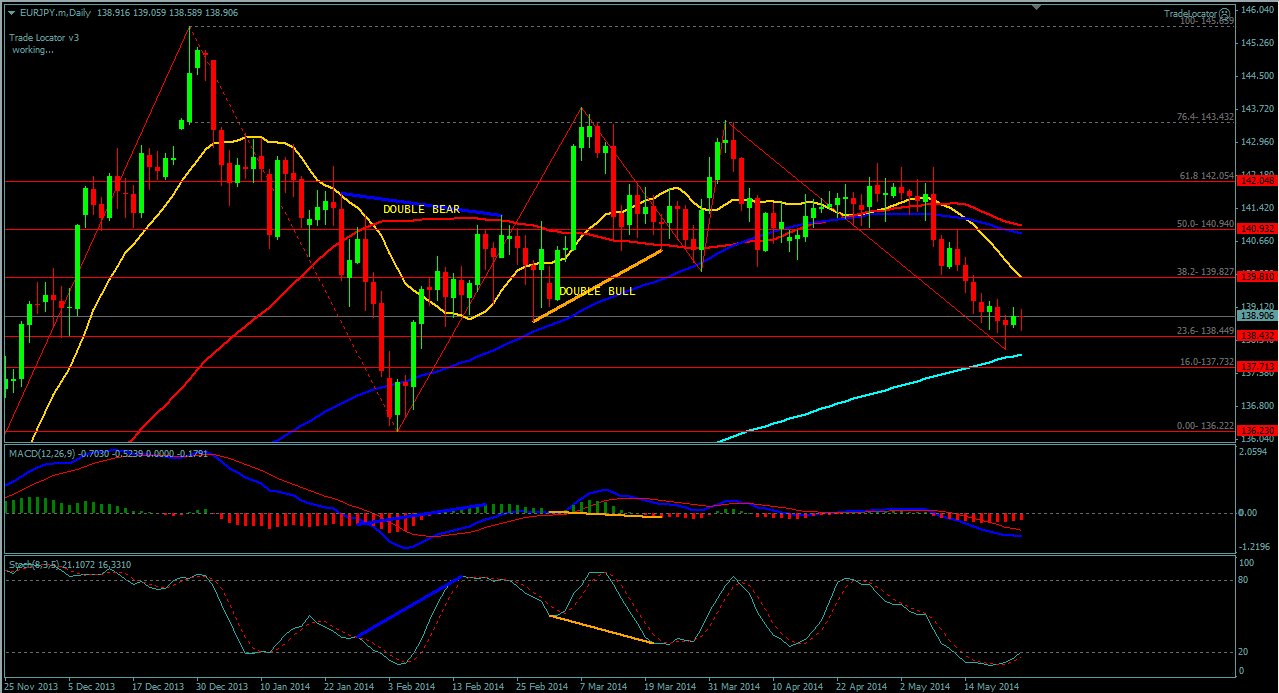This screenshot has width=1279, height=693.
Task: Click the 141.420 price scale value
Action: [x=1259, y=207]
